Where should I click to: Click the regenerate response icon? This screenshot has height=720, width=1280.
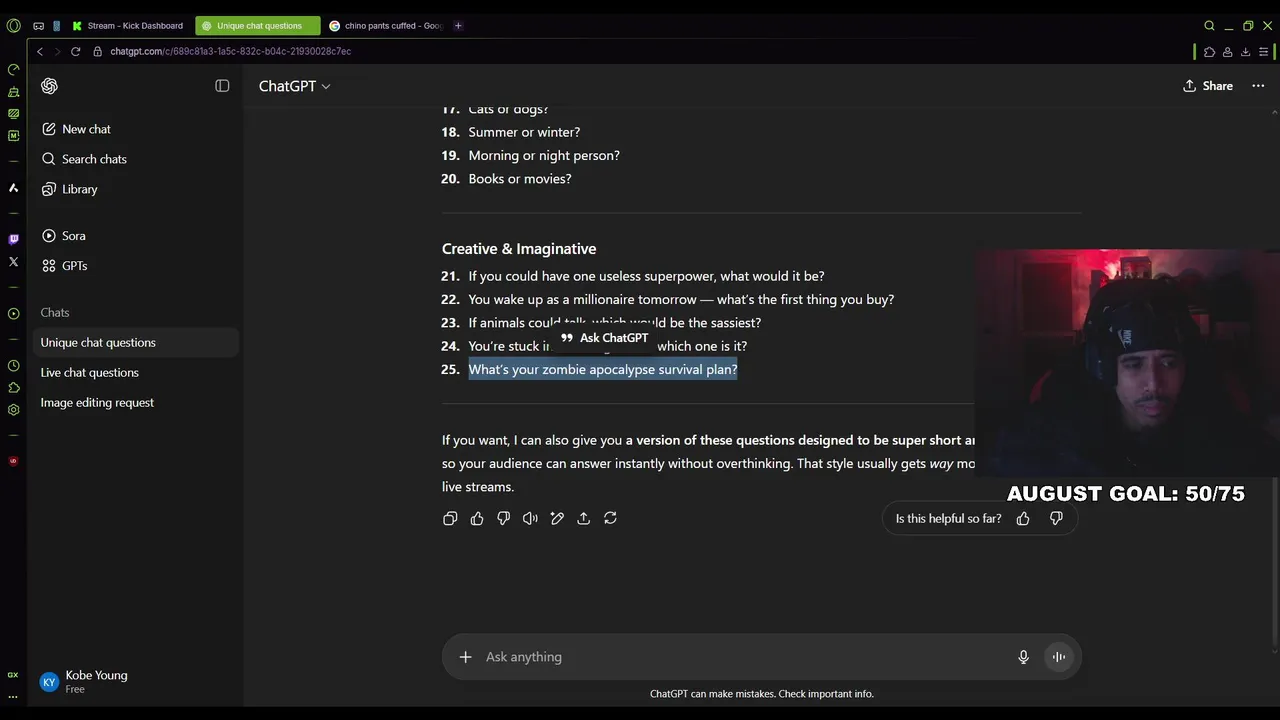pyautogui.click(x=610, y=518)
